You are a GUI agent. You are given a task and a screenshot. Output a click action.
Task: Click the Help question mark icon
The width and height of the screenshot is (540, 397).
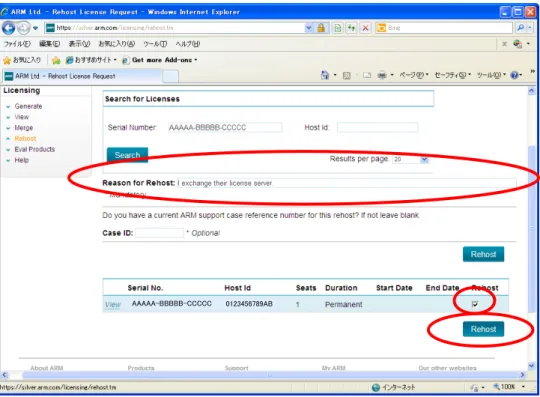click(514, 75)
